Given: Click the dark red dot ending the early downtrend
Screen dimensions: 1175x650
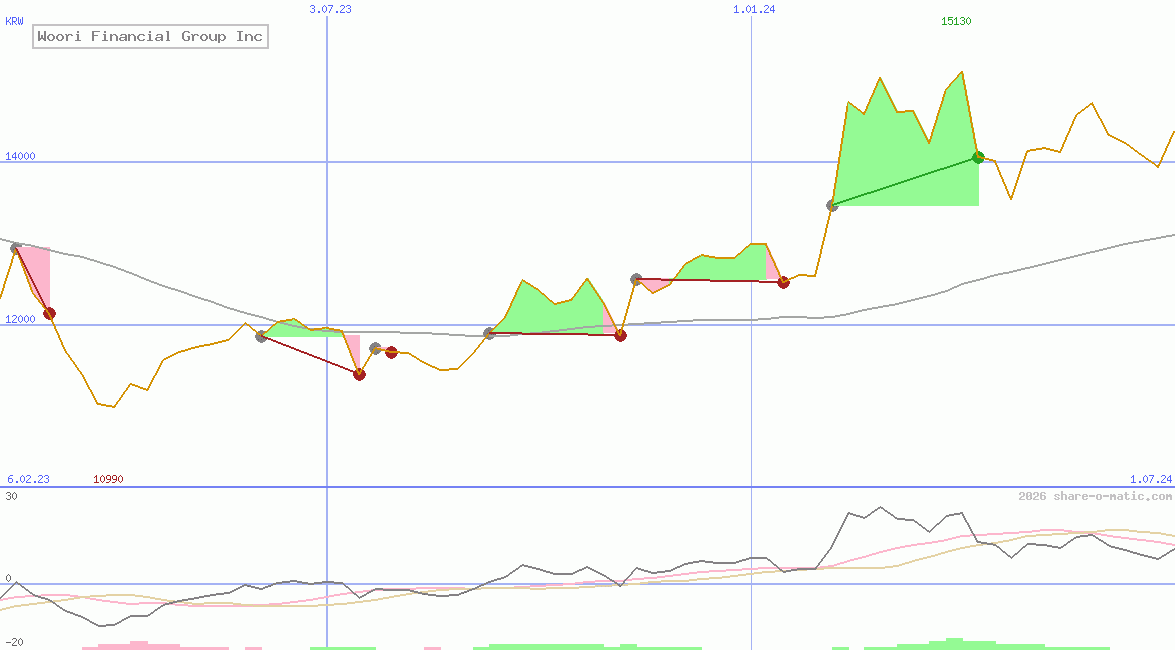Looking at the screenshot, I should click(x=49, y=313).
